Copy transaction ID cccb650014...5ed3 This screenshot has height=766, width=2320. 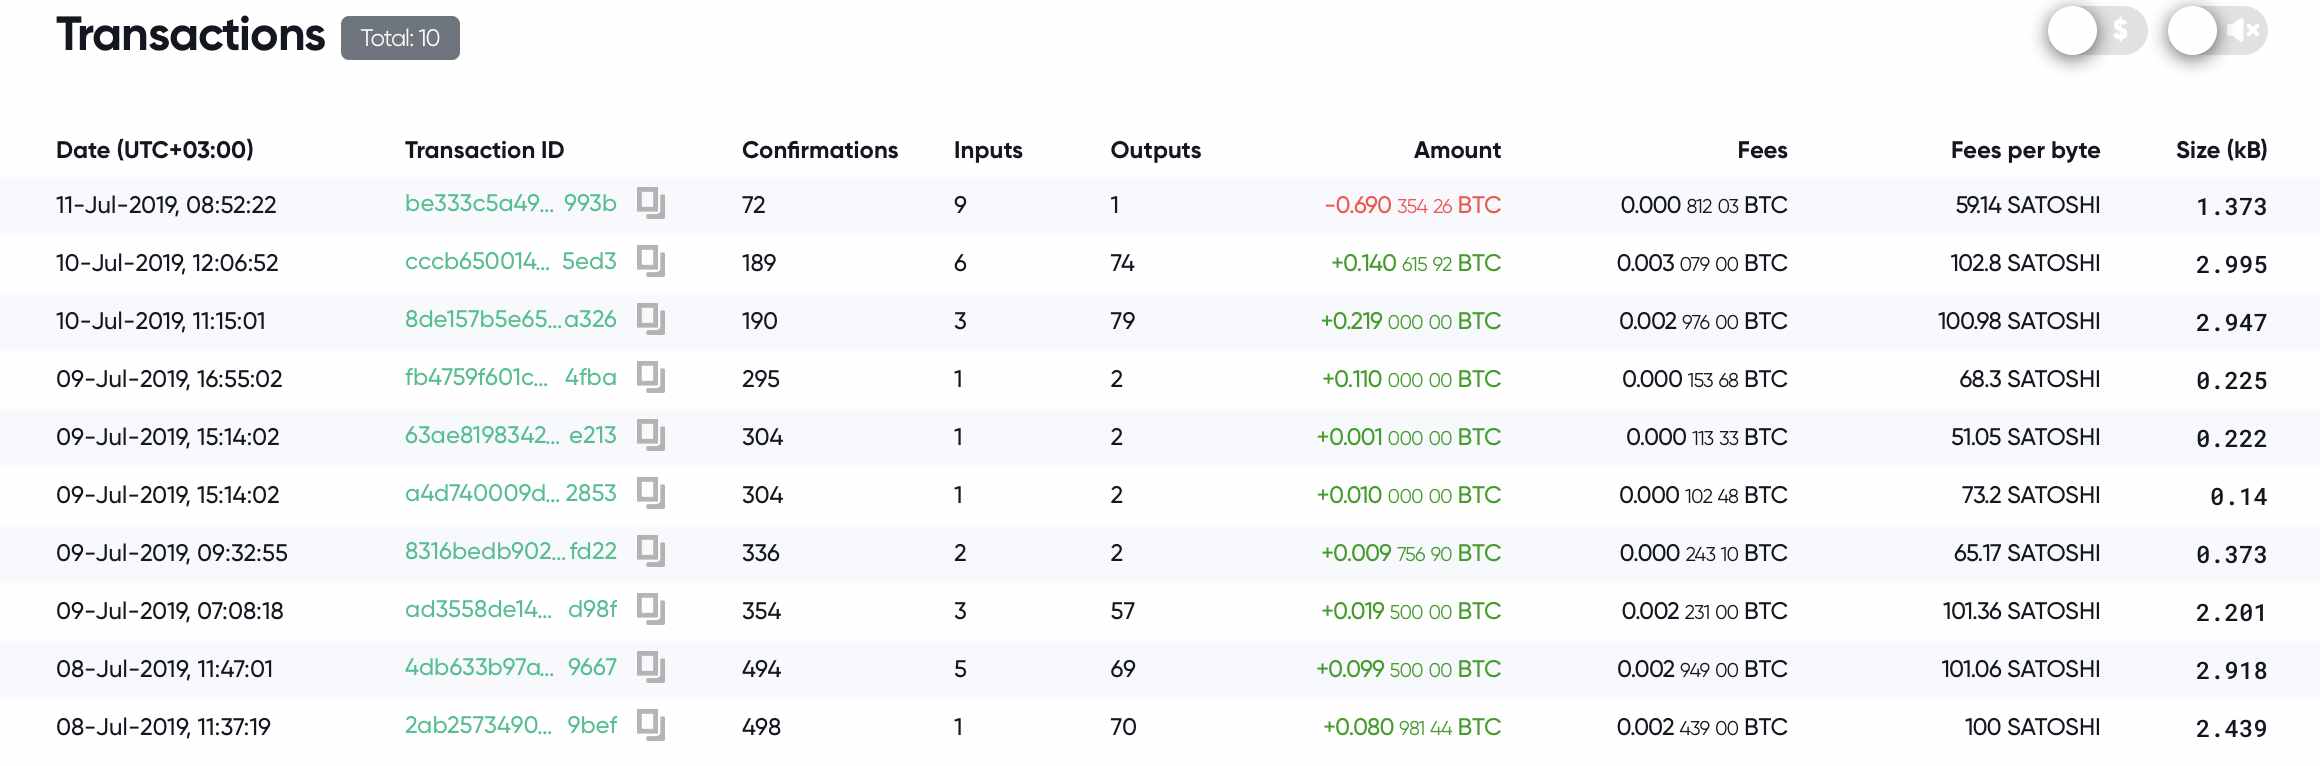point(651,262)
